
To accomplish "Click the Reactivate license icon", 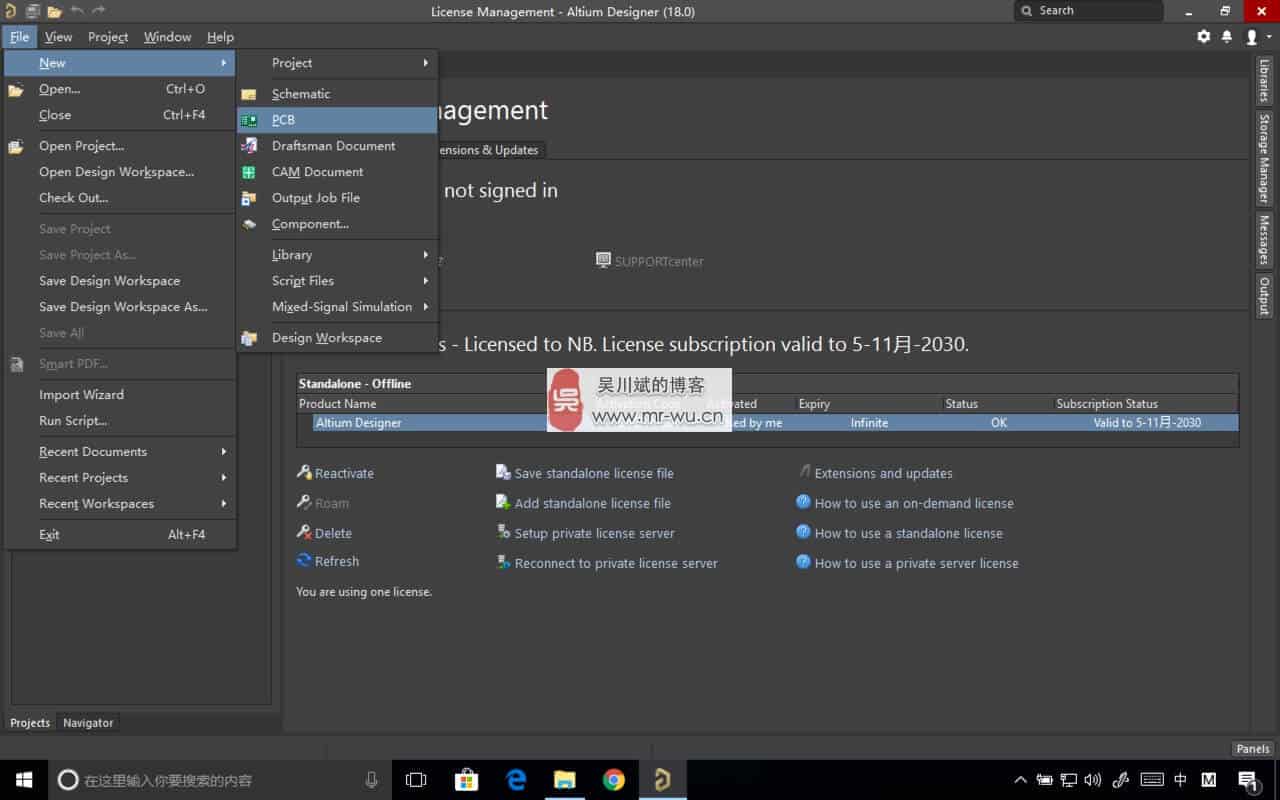I will [304, 473].
